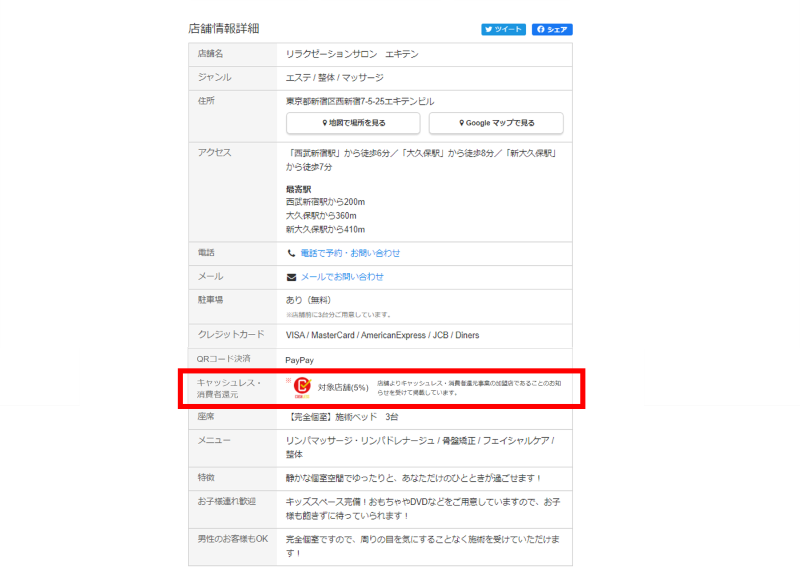Screen dimensions: 800x580
Task: Click the 対象店舗(5%) text
Action: click(343, 388)
